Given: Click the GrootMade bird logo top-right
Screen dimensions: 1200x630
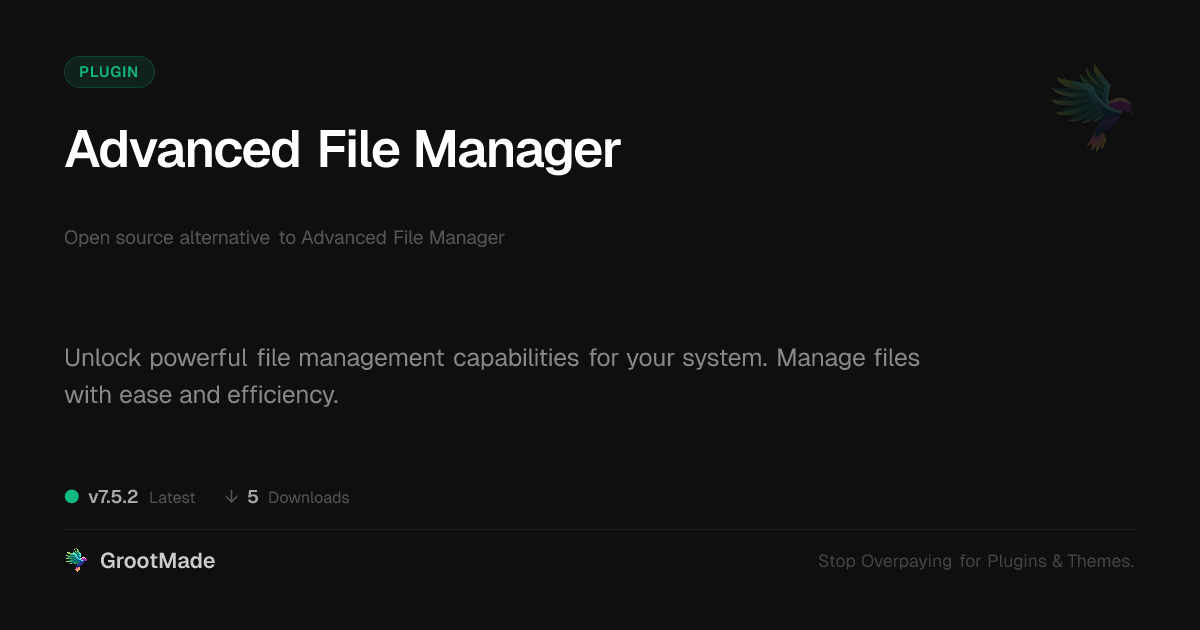Looking at the screenshot, I should tap(1092, 107).
